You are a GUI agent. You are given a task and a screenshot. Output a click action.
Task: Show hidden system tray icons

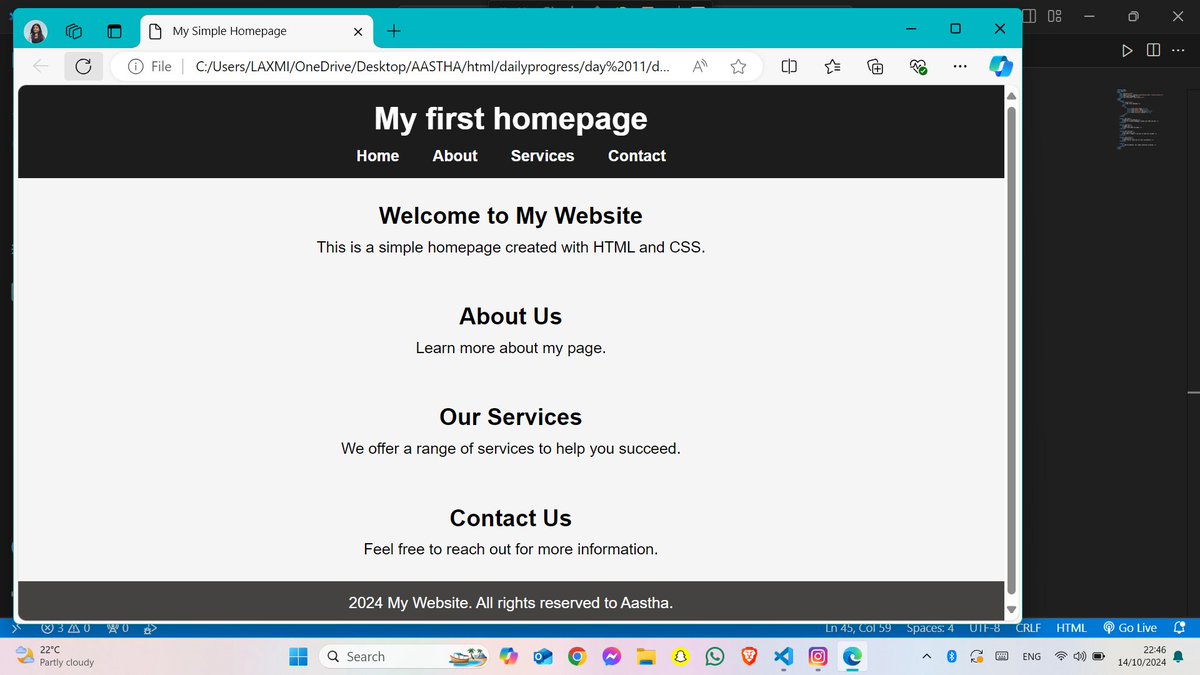(x=927, y=657)
